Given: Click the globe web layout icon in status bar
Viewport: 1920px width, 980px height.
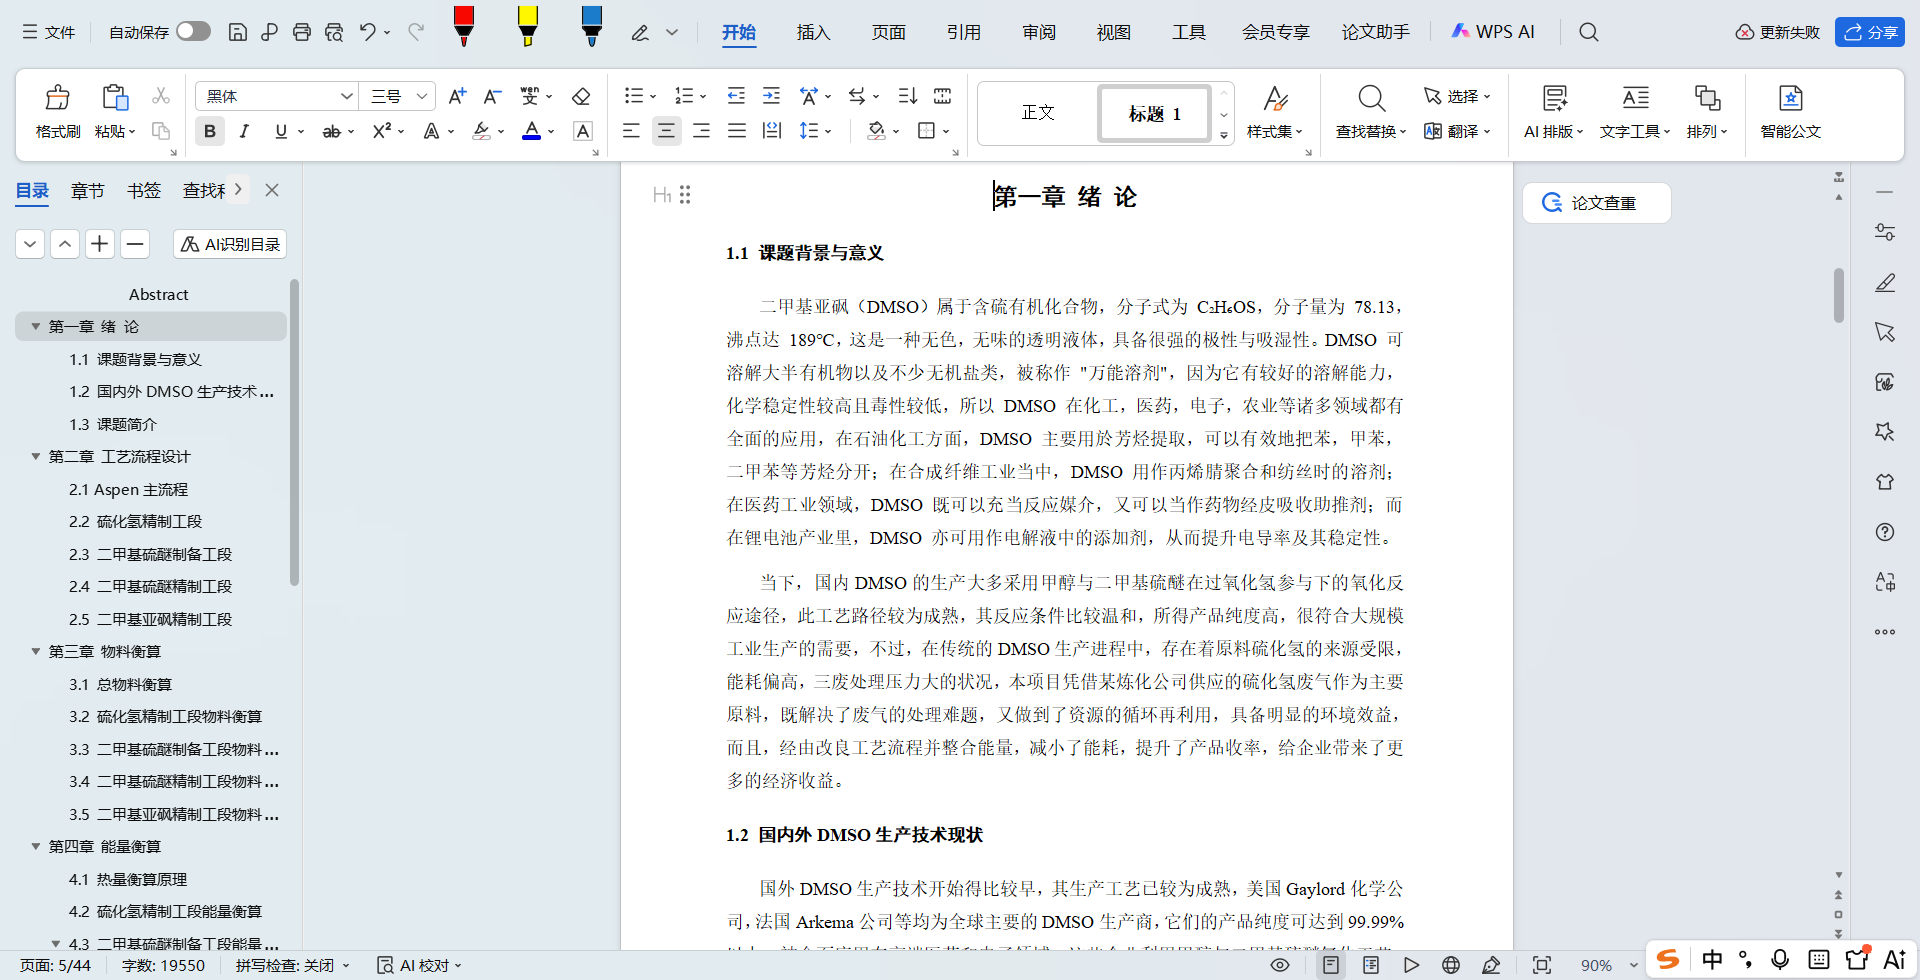Looking at the screenshot, I should (x=1451, y=965).
